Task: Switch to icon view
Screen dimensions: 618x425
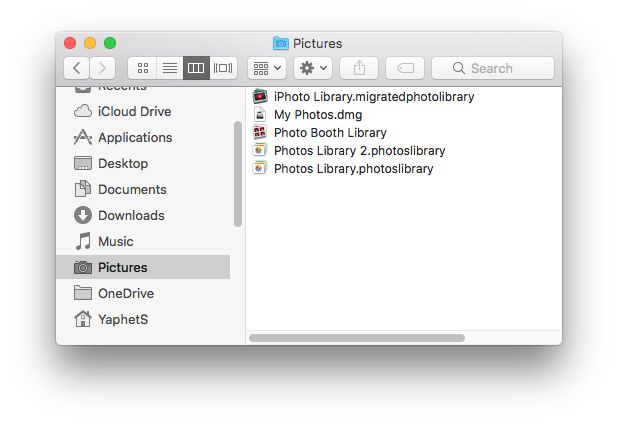Action: pyautogui.click(x=143, y=68)
